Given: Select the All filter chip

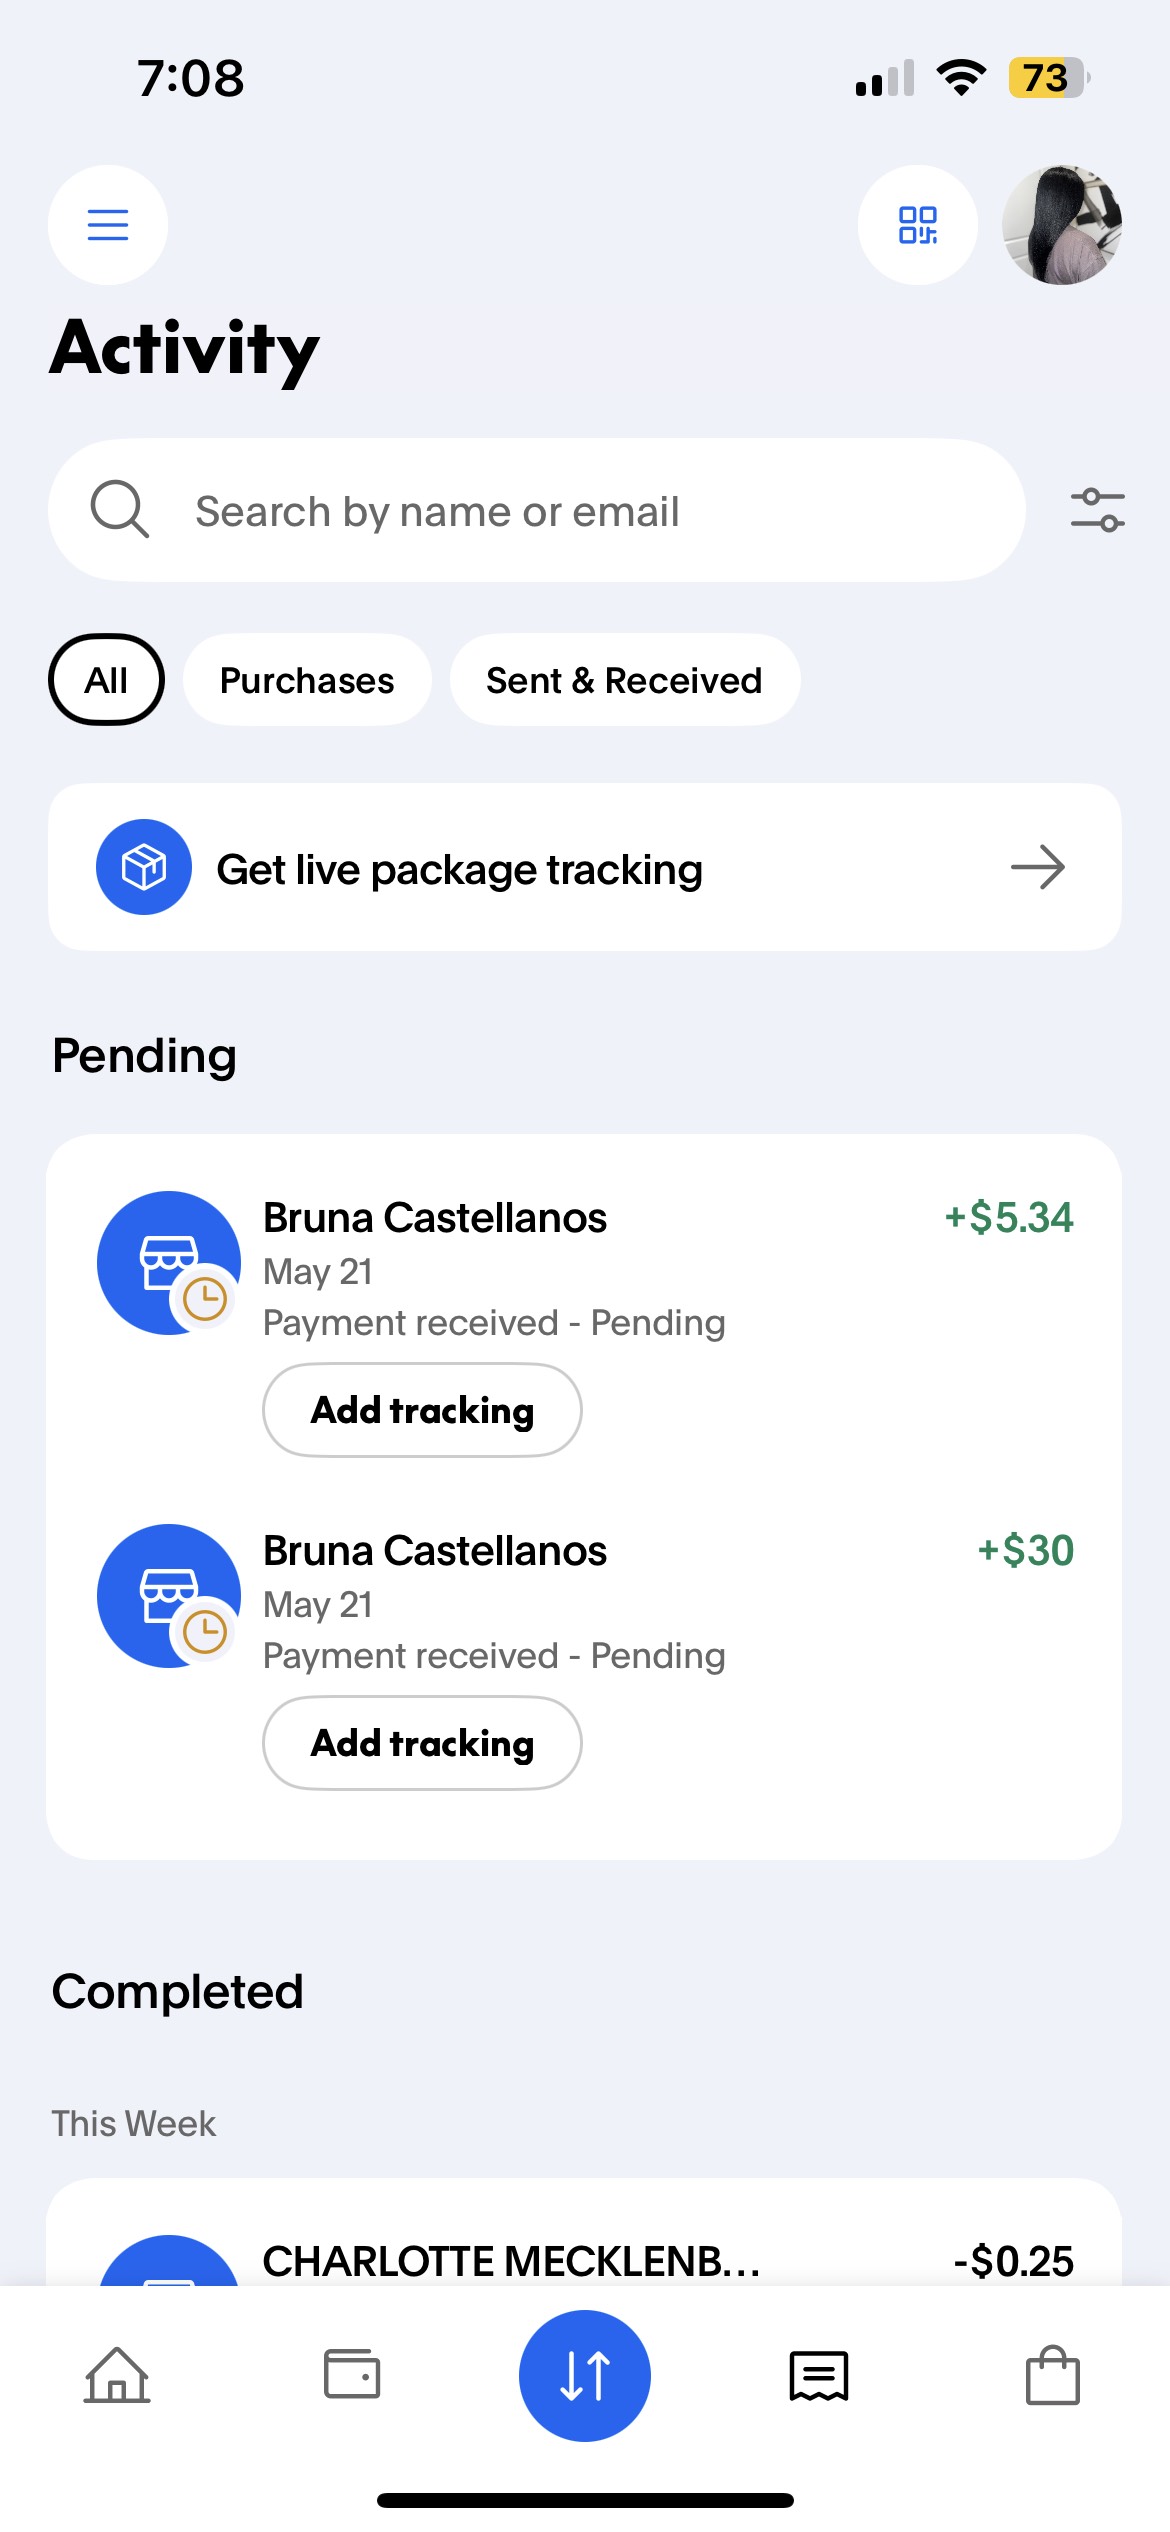Looking at the screenshot, I should [106, 680].
